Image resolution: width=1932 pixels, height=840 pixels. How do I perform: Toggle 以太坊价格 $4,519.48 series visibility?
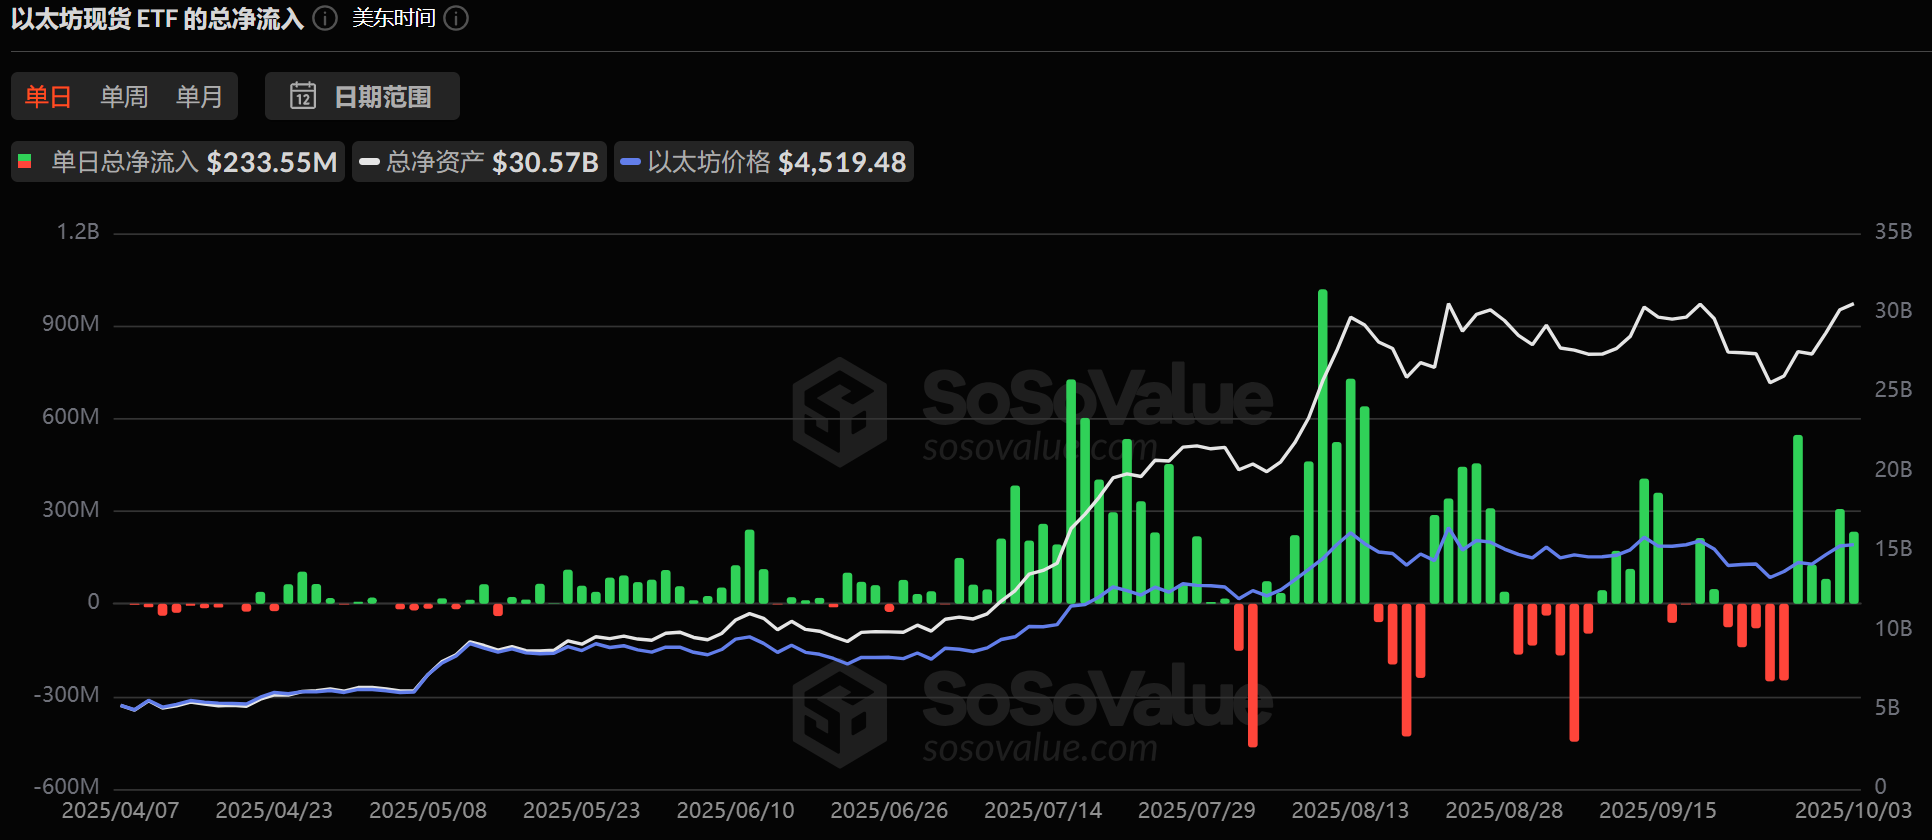point(763,162)
